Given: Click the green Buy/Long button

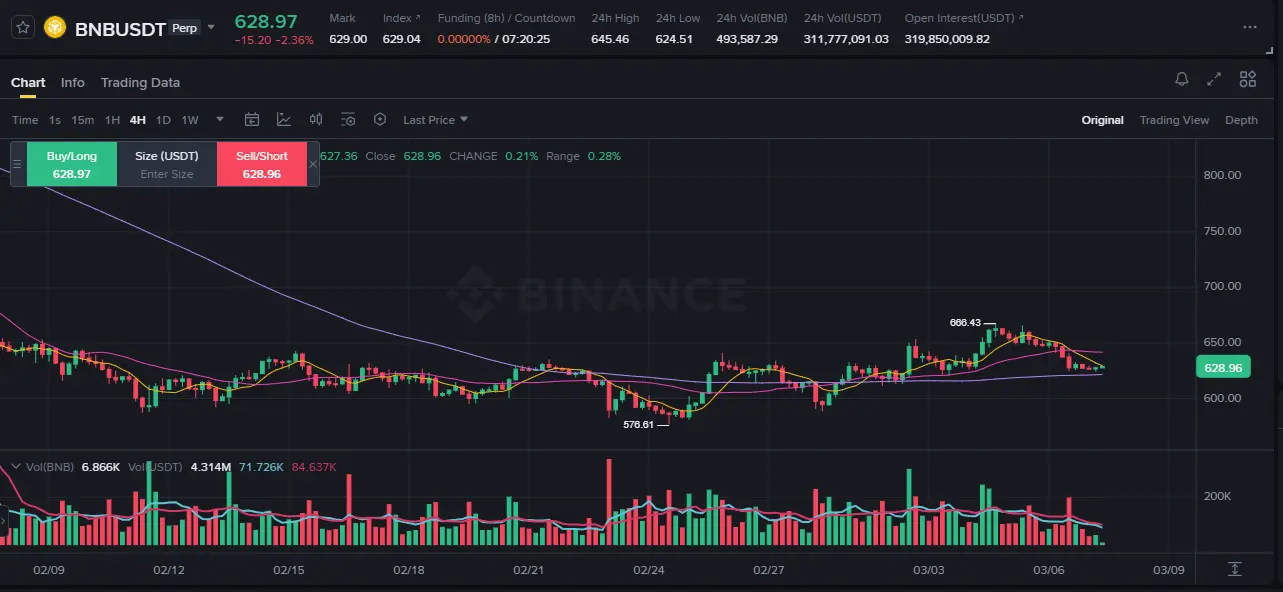Looking at the screenshot, I should [72, 164].
